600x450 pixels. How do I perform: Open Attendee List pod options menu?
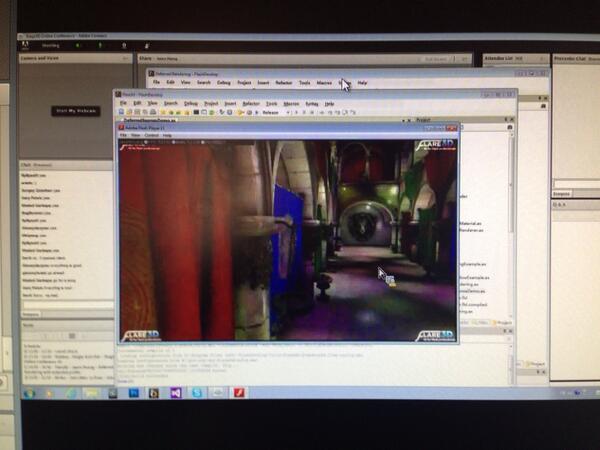click(x=543, y=59)
